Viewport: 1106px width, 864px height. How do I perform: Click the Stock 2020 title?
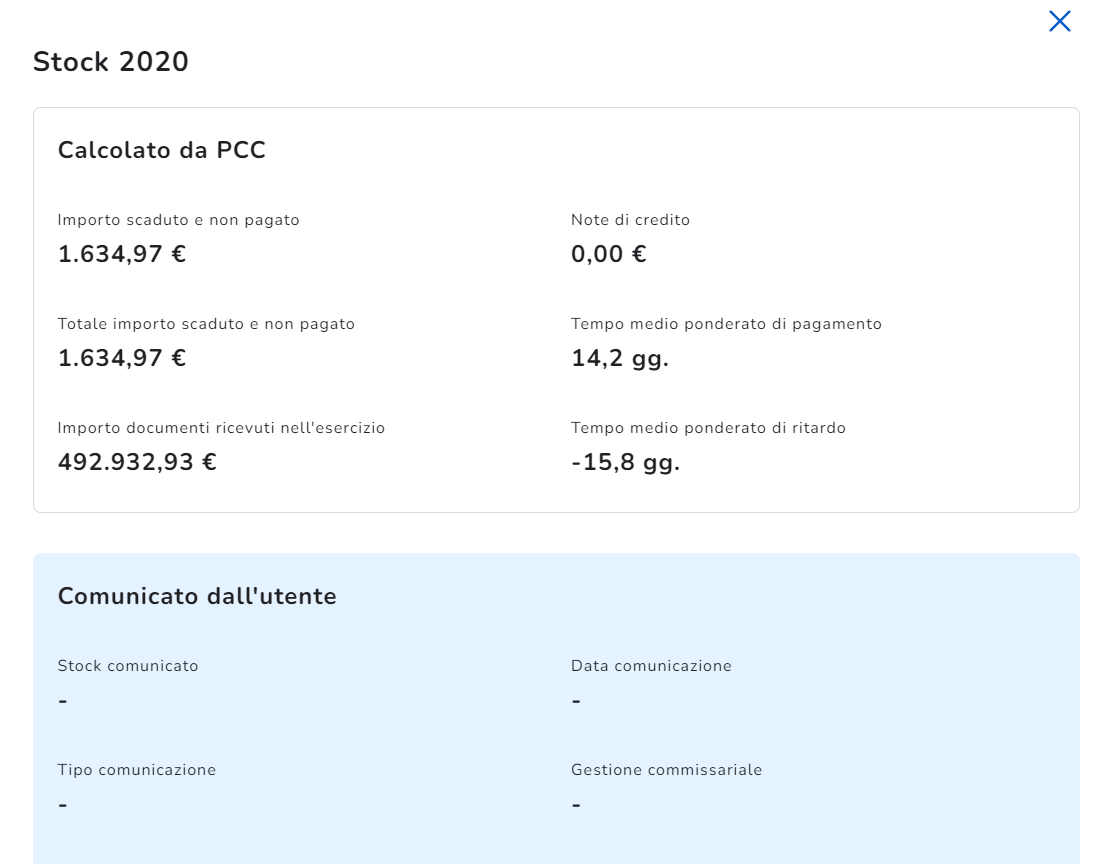(111, 62)
